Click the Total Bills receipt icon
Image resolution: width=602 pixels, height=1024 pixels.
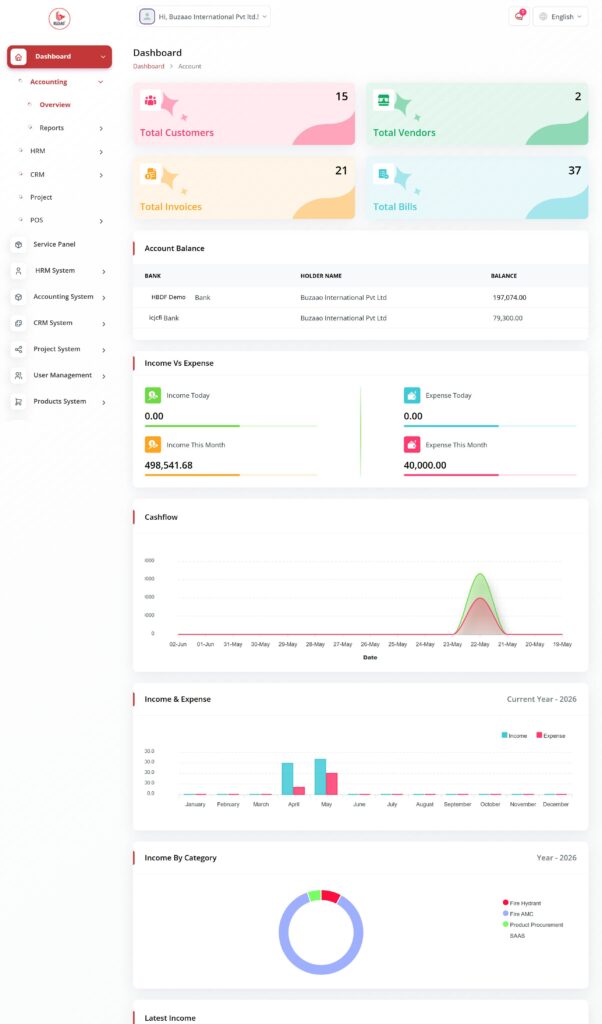coord(383,174)
